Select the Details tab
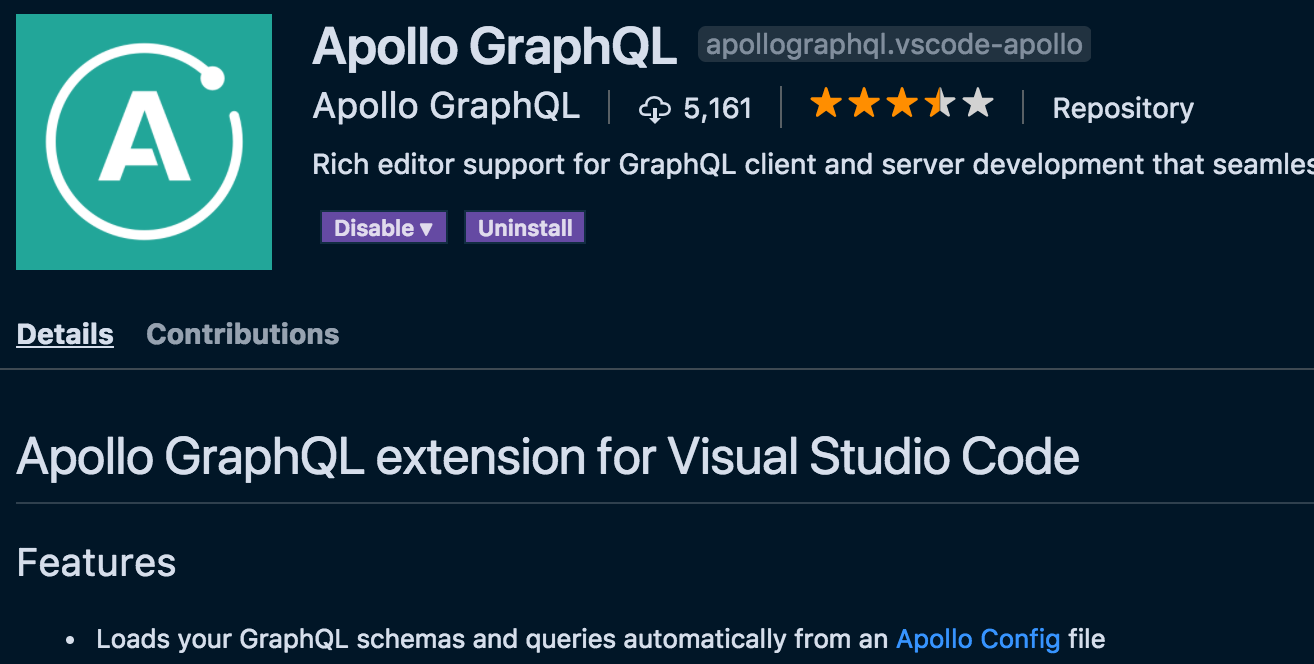The width and height of the screenshot is (1314, 664). (x=64, y=334)
